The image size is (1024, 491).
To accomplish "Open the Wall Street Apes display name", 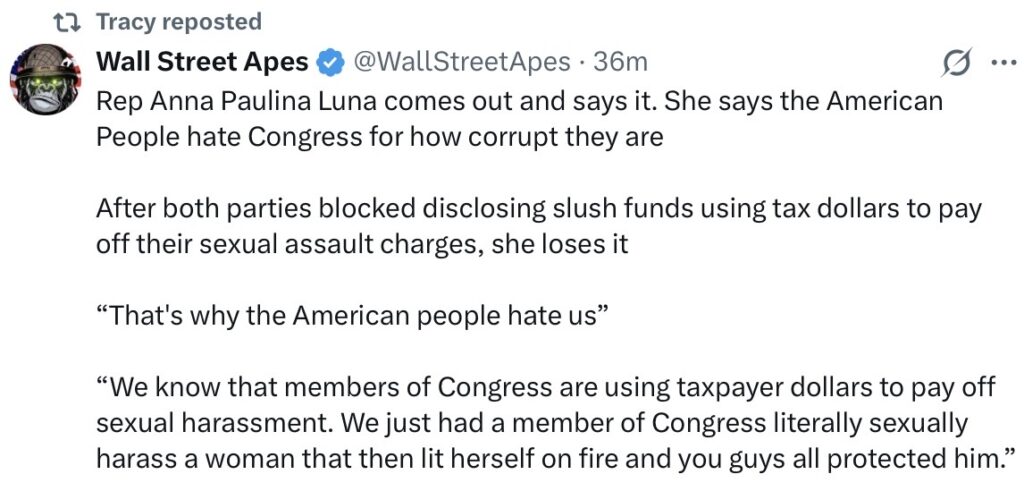I will 202,62.
